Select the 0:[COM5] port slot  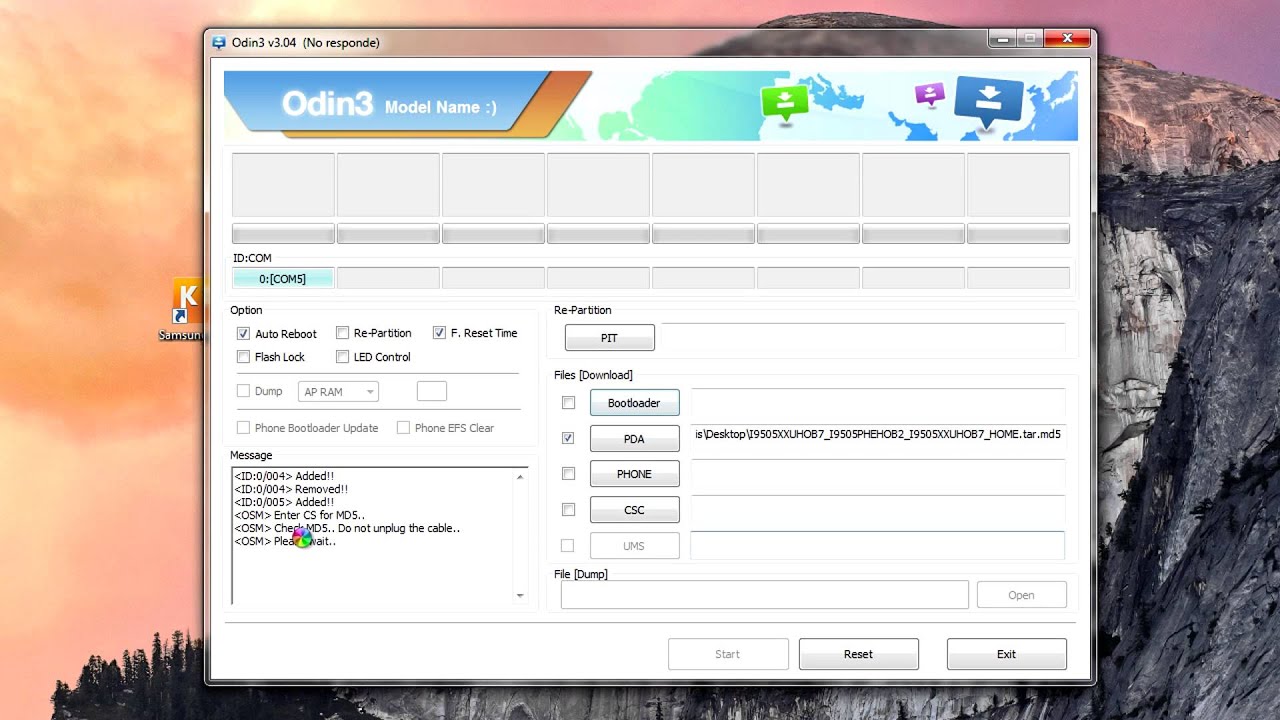click(283, 279)
